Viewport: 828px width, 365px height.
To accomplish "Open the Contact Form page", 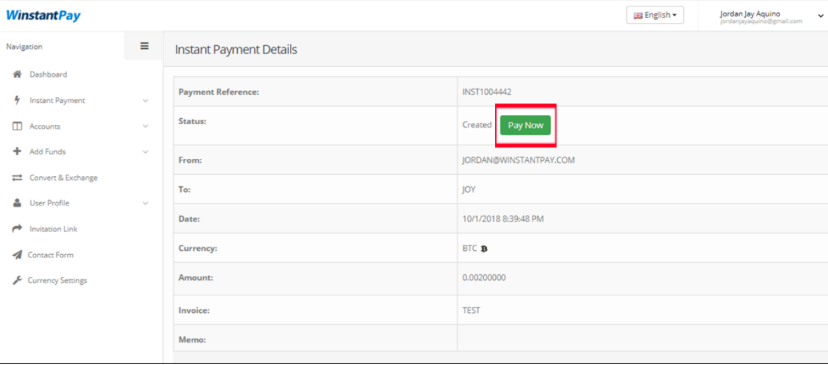I will point(51,255).
